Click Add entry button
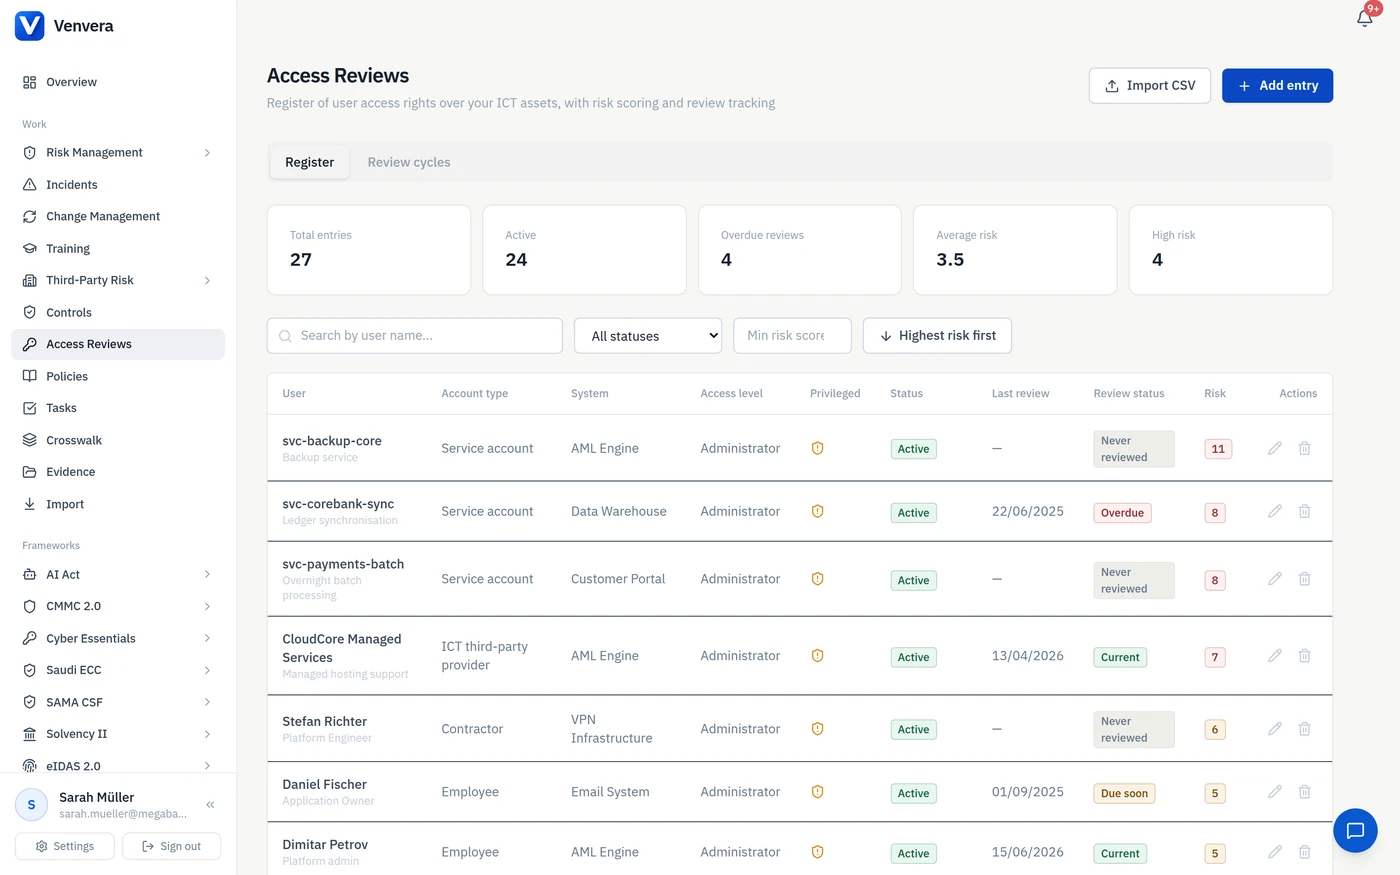 1277,86
